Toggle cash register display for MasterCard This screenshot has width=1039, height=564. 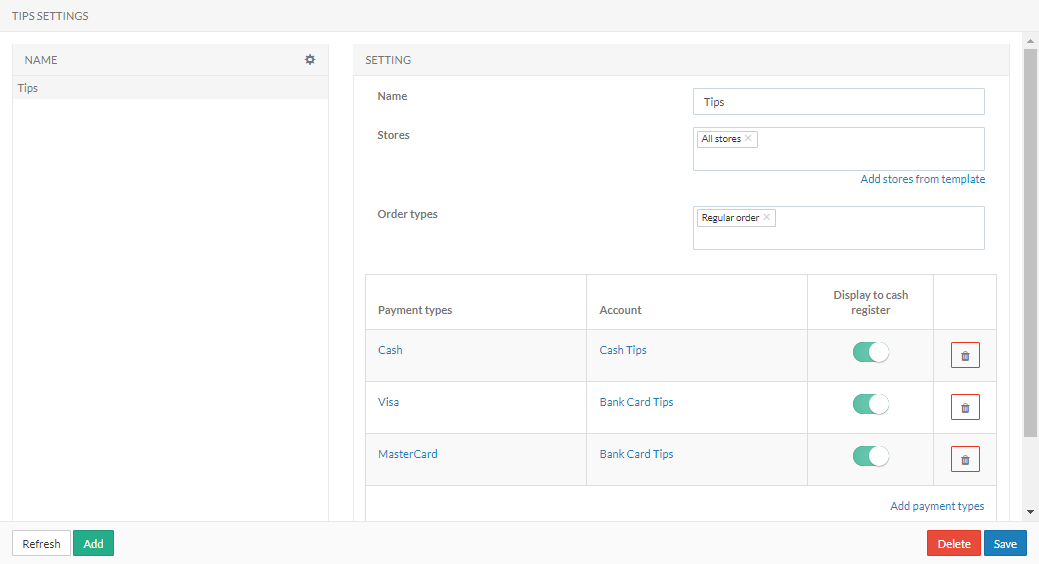tap(870, 456)
